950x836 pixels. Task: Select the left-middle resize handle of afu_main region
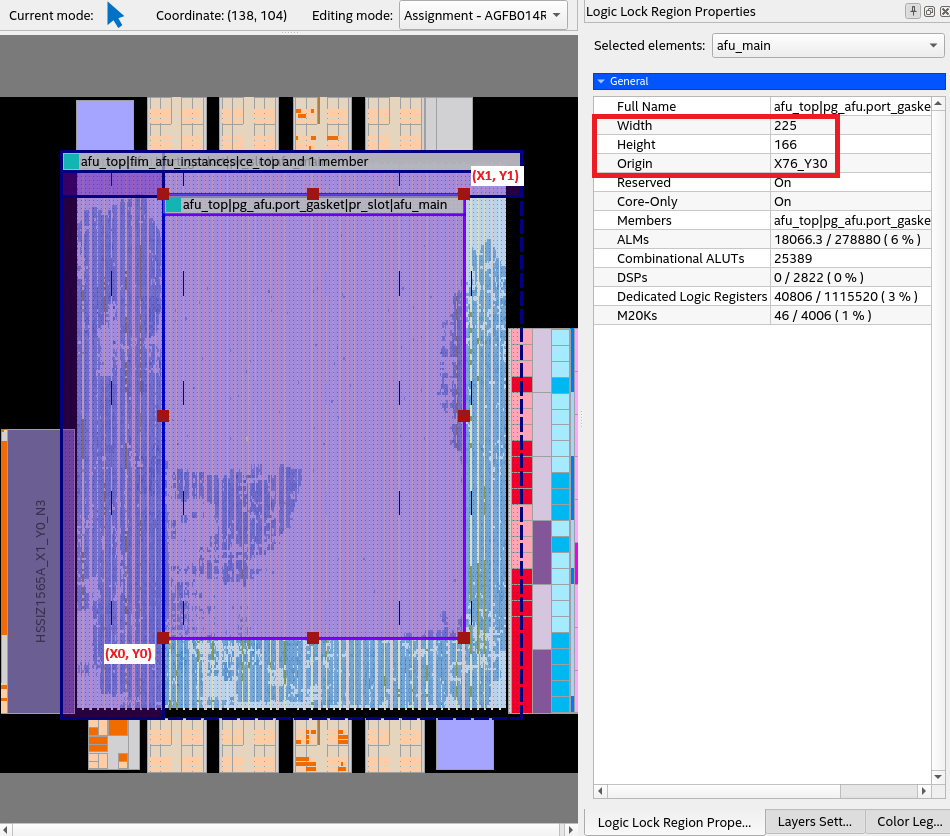[163, 415]
